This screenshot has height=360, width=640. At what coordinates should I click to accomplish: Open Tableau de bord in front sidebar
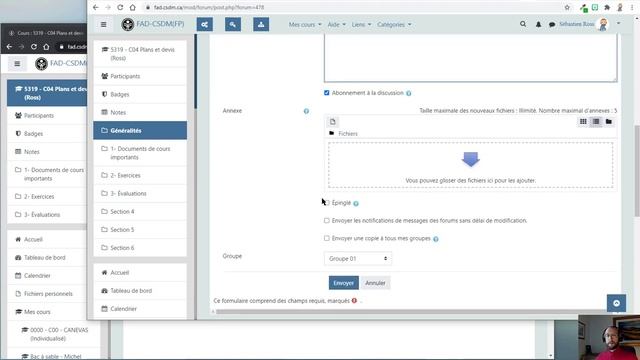click(x=140, y=291)
